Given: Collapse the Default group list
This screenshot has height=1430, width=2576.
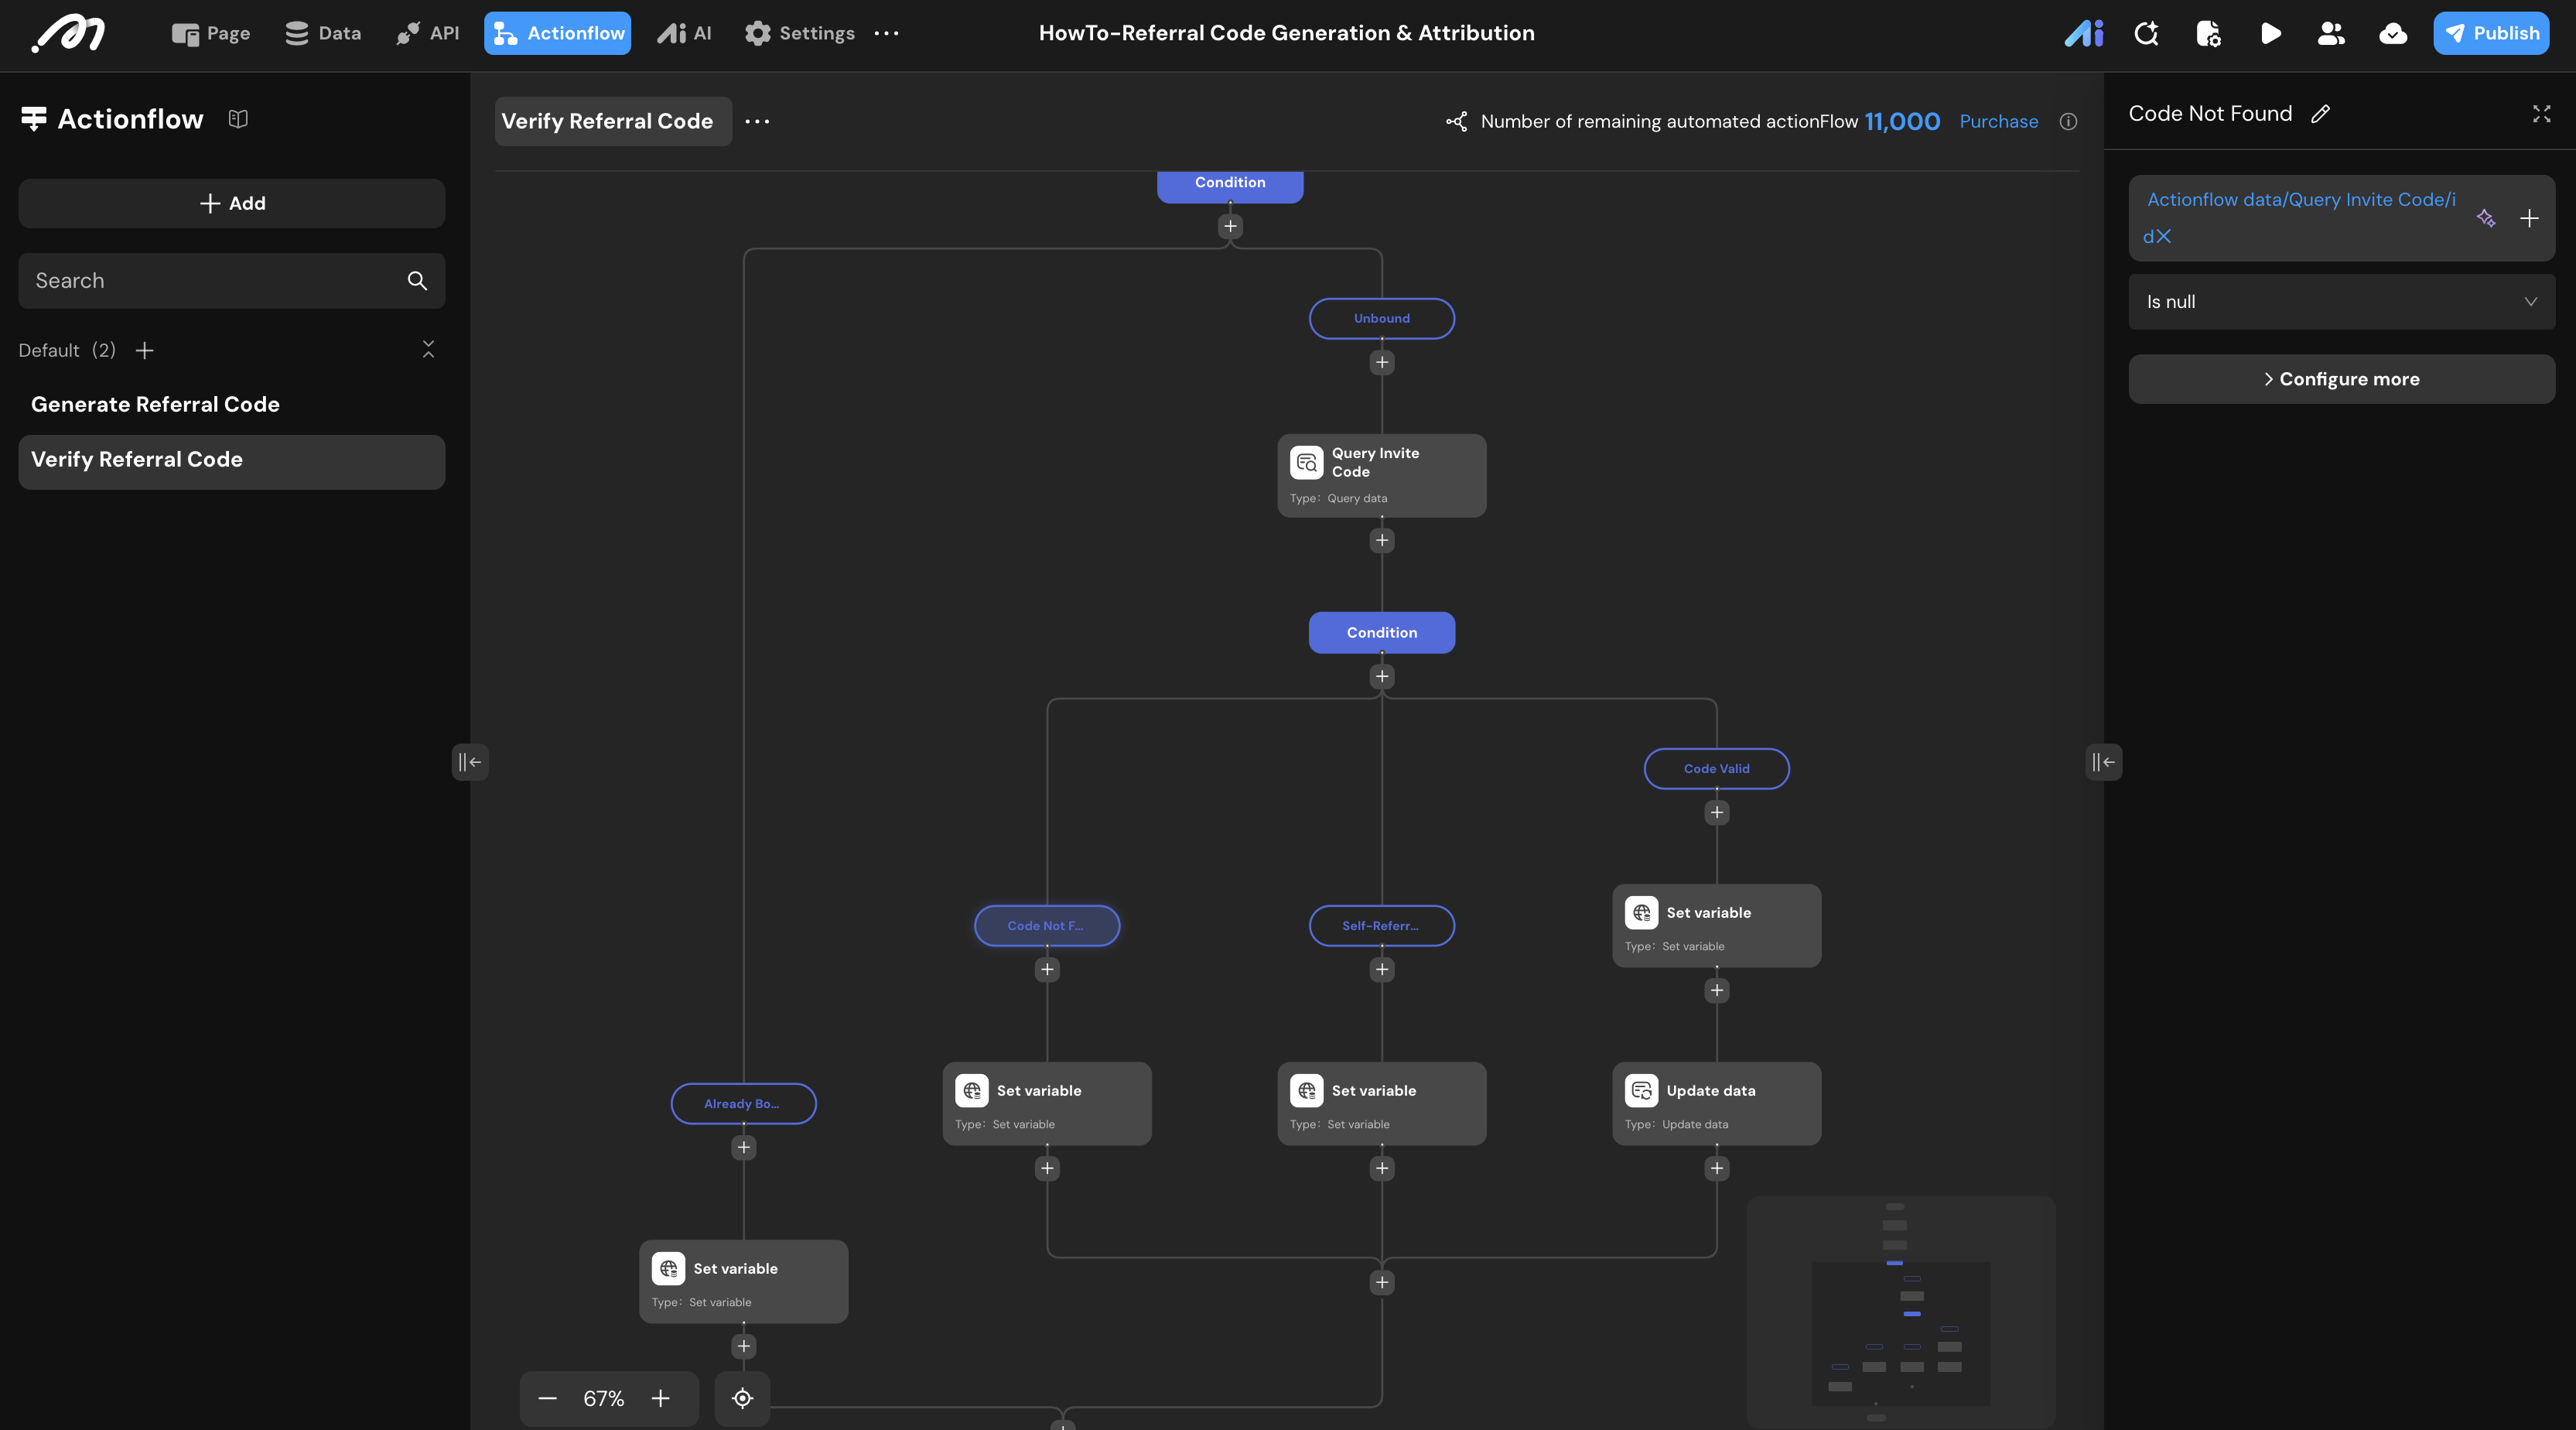Looking at the screenshot, I should [x=428, y=349].
